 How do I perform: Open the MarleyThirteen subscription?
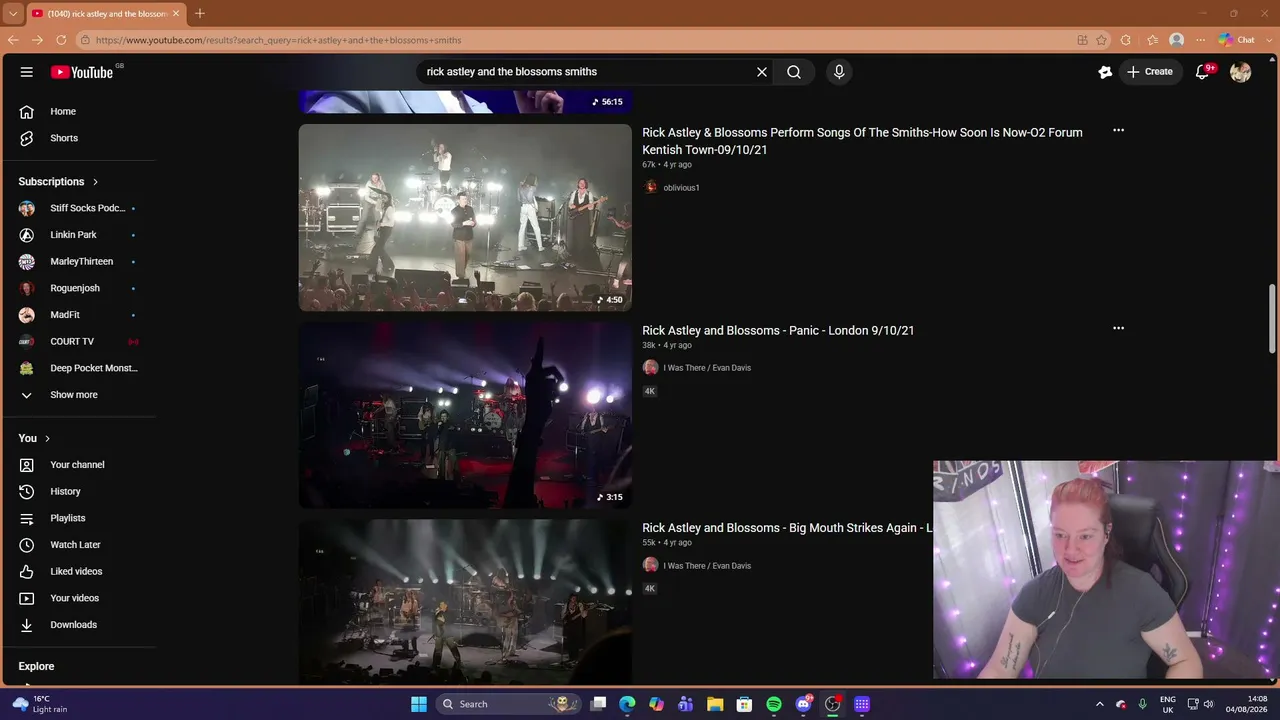(80, 261)
